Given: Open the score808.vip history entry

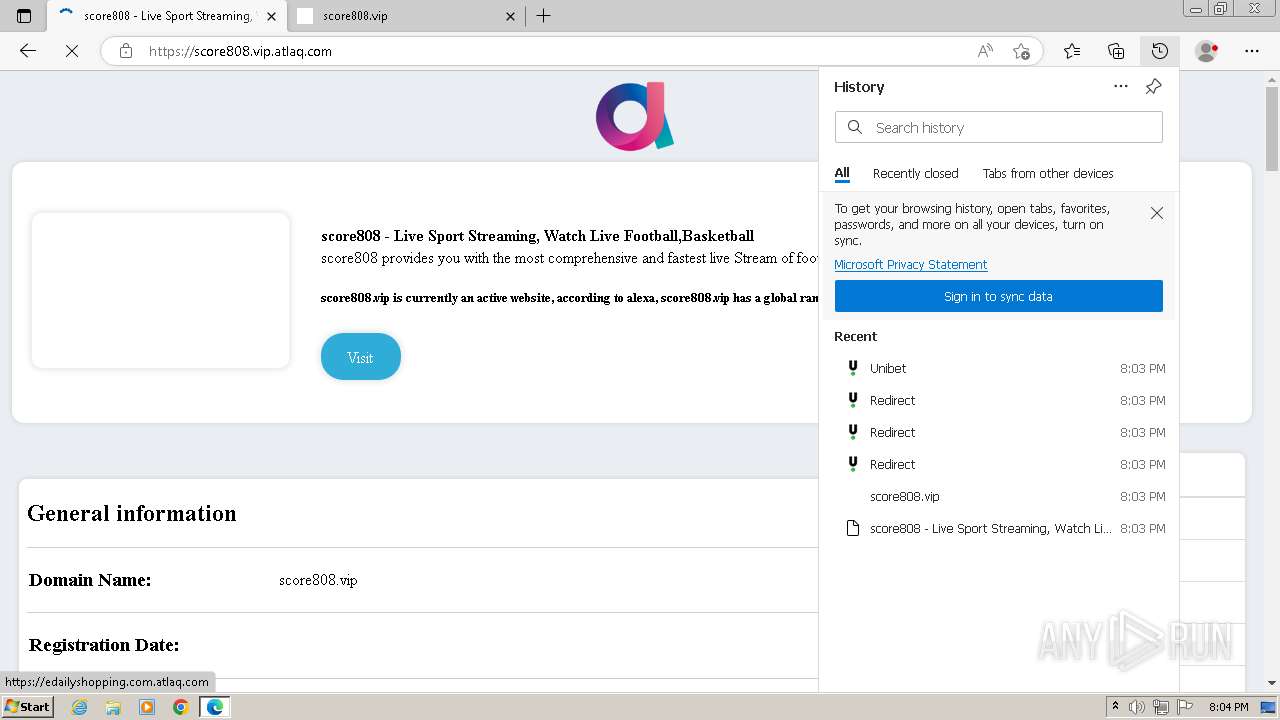Looking at the screenshot, I should (1000, 496).
